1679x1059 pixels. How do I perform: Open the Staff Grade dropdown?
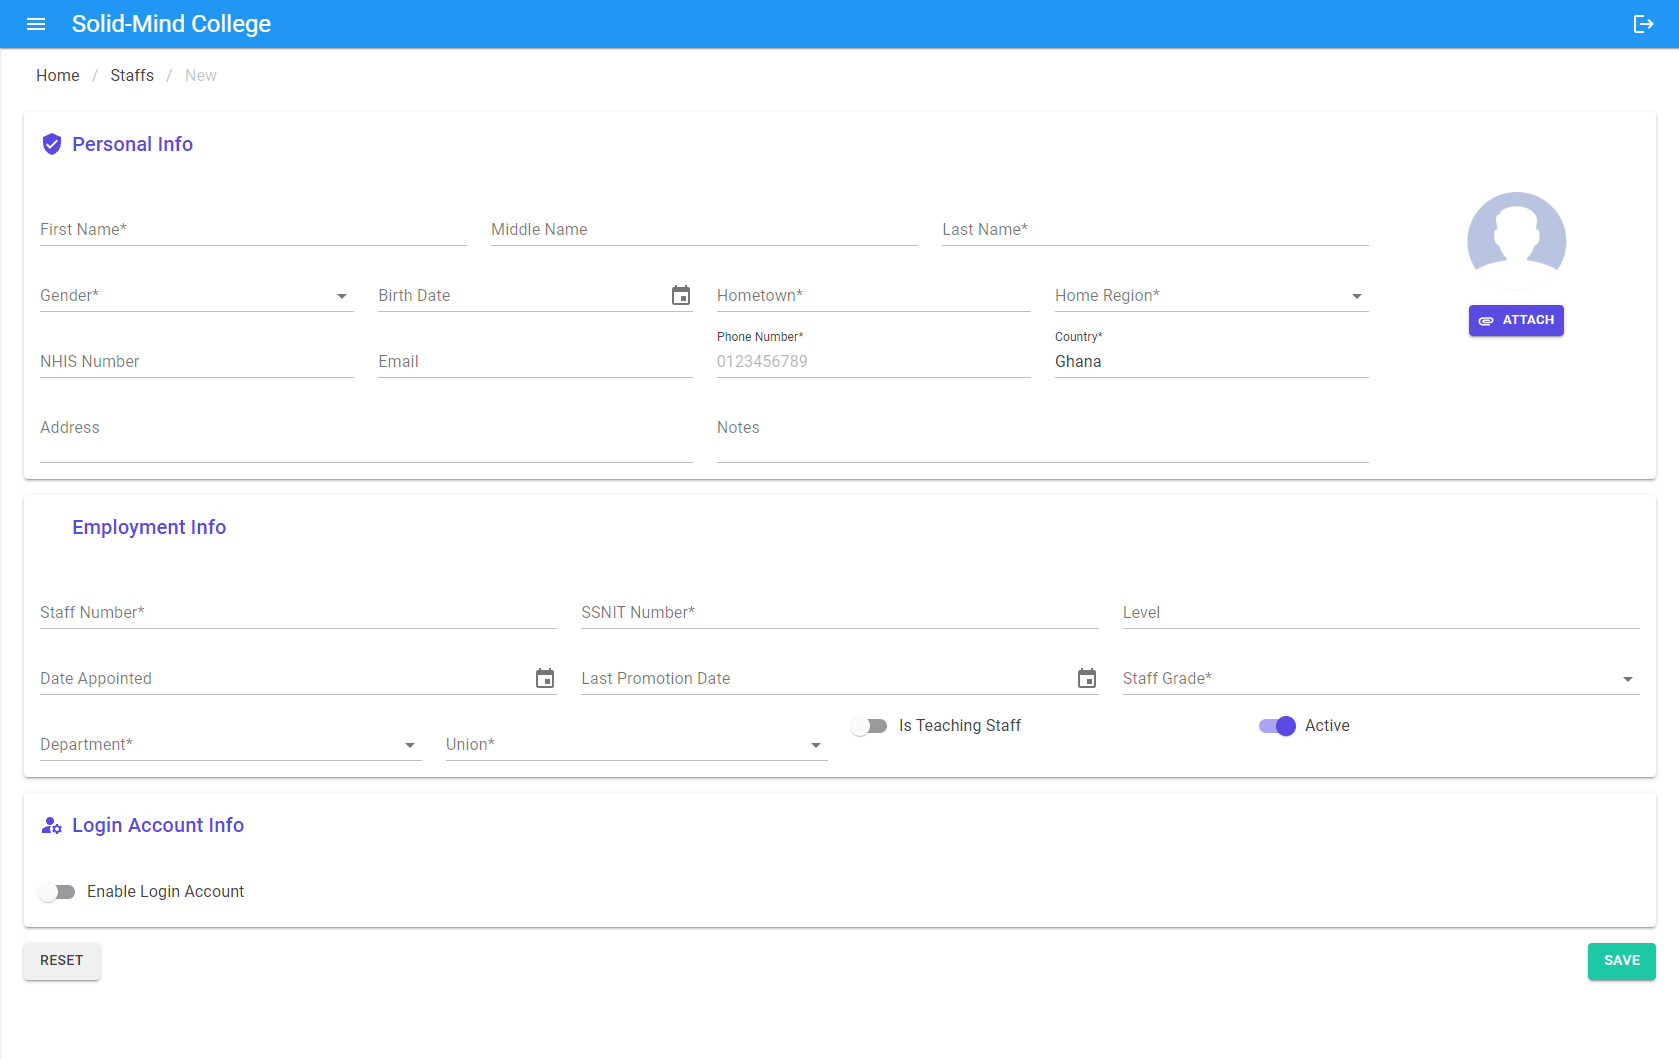[x=1381, y=679]
